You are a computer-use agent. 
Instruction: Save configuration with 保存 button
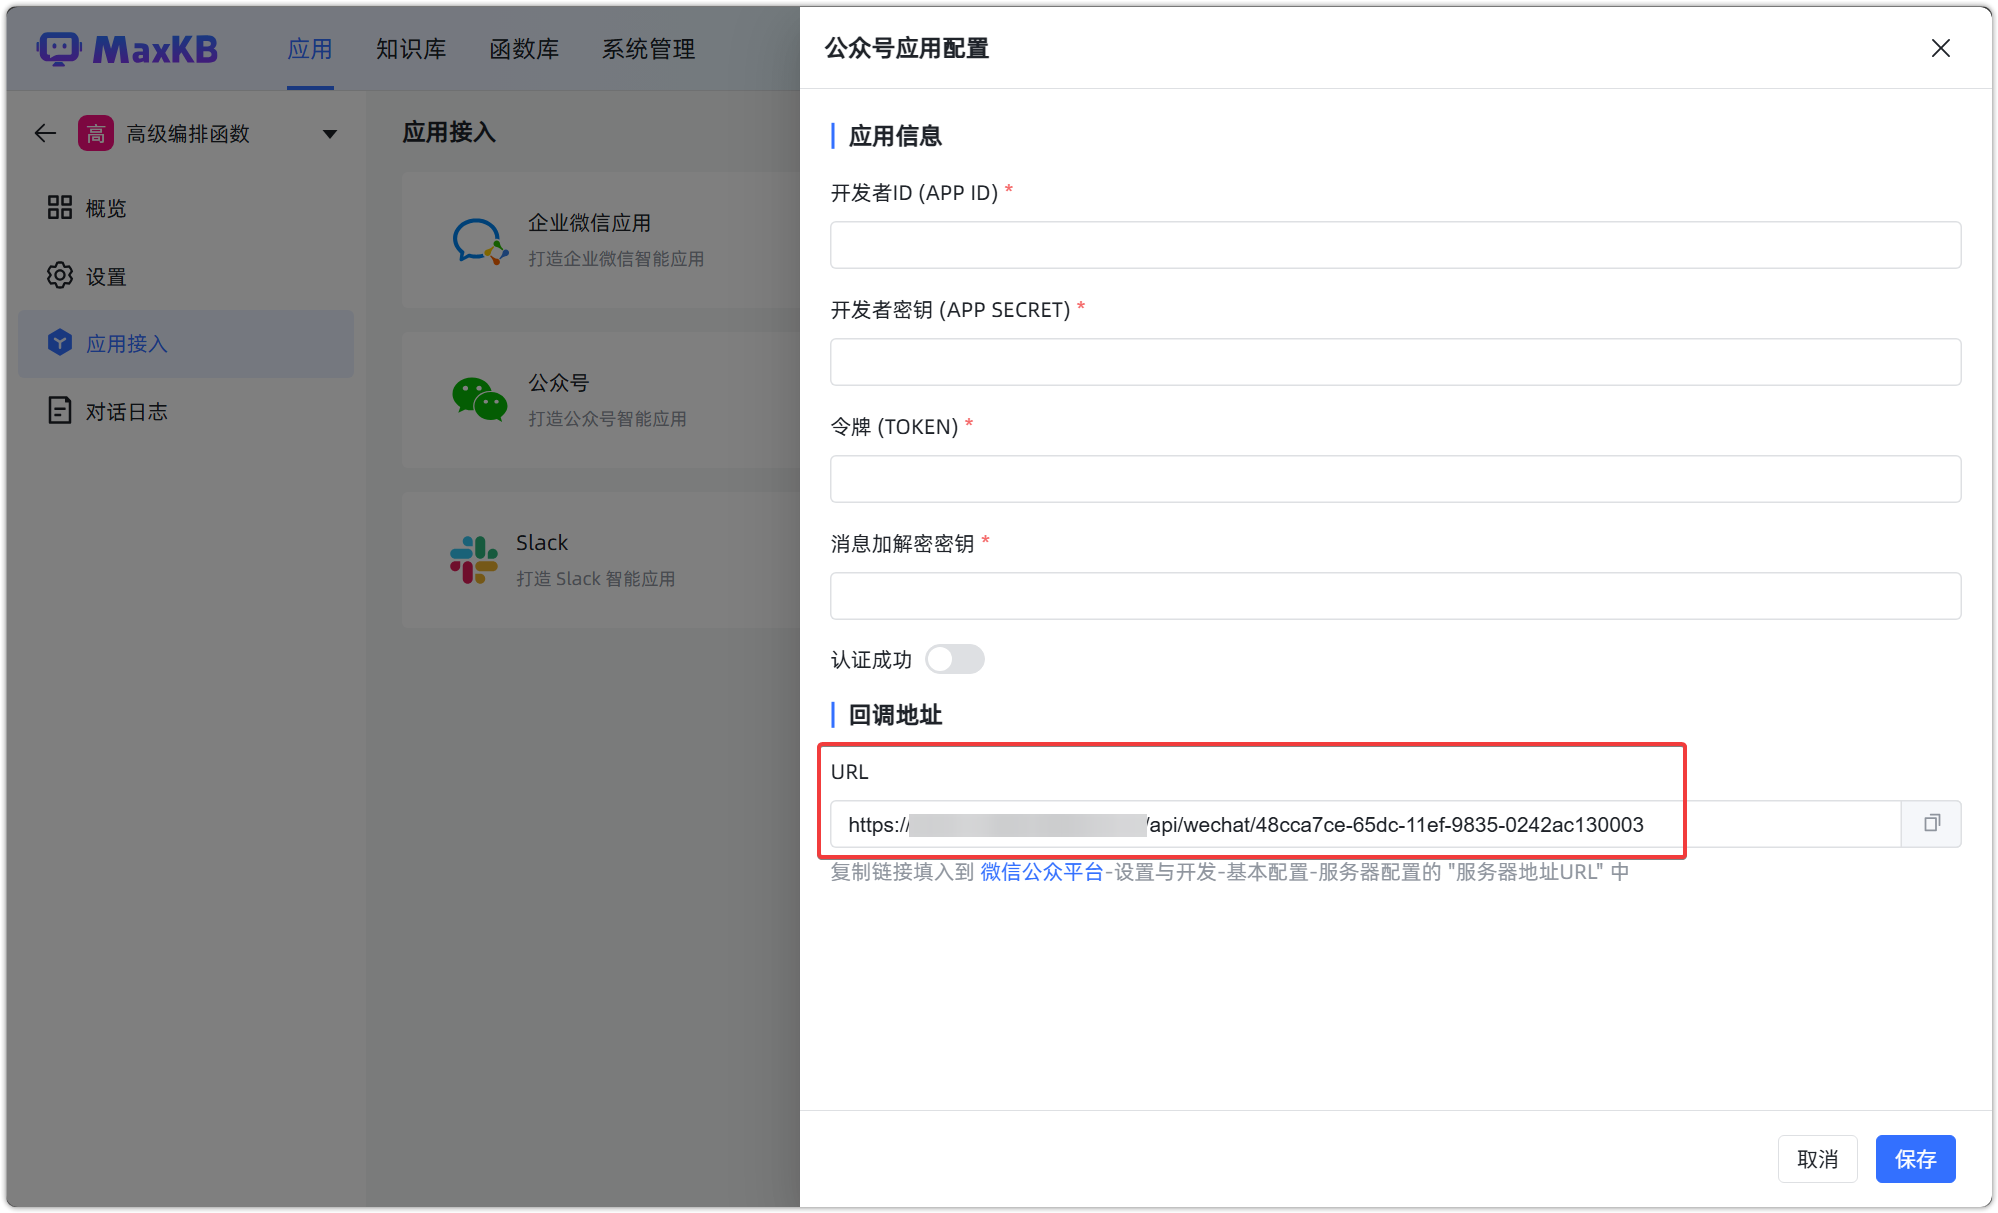(x=1915, y=1158)
